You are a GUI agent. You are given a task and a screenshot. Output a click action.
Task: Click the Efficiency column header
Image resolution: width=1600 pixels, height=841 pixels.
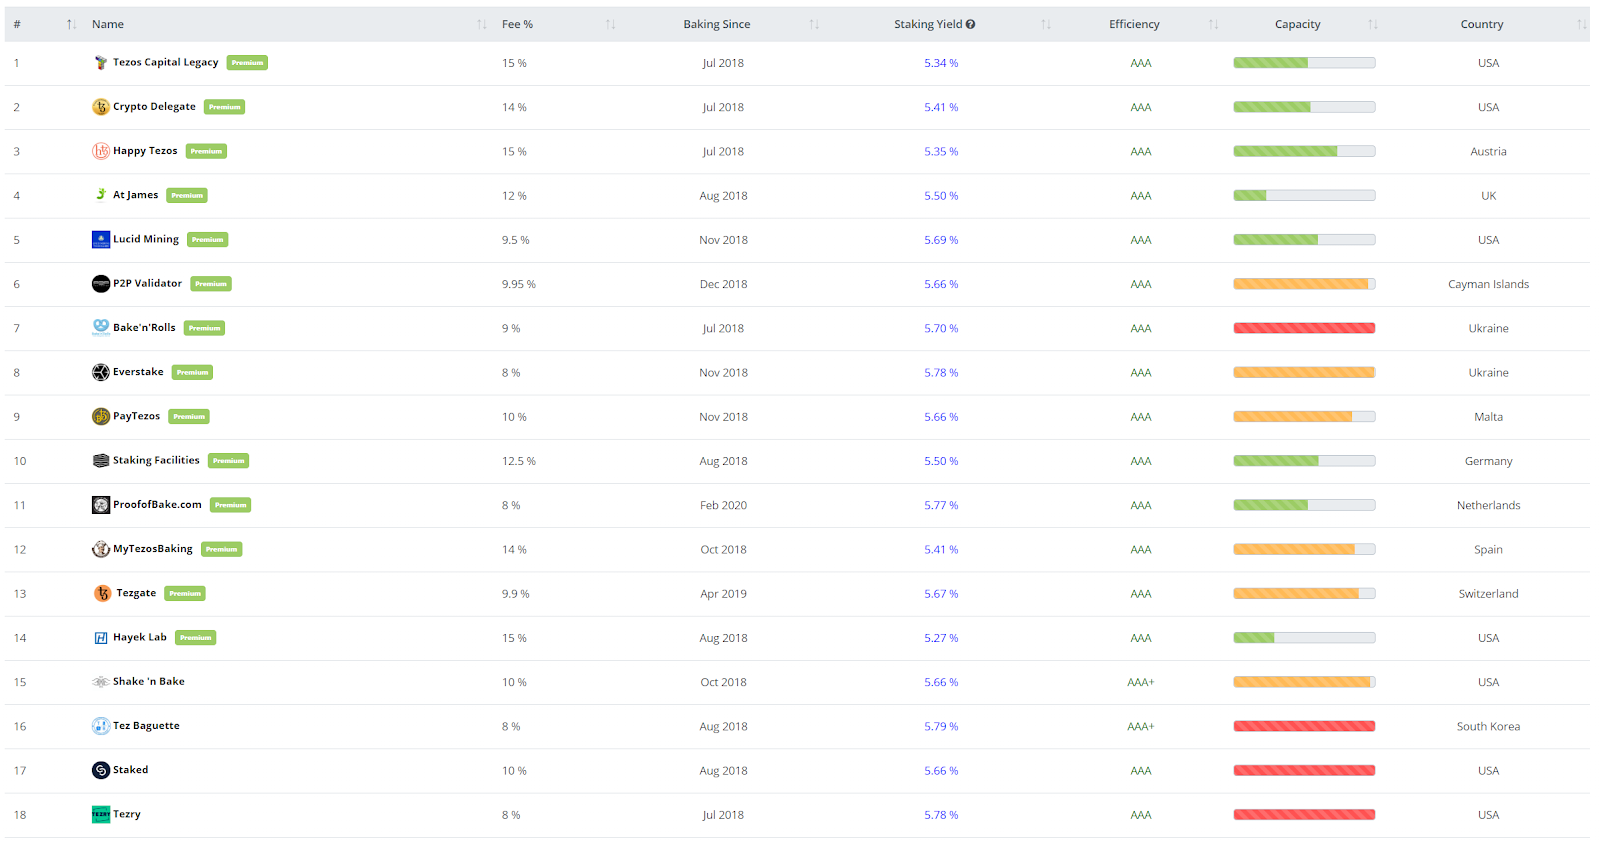click(1134, 24)
